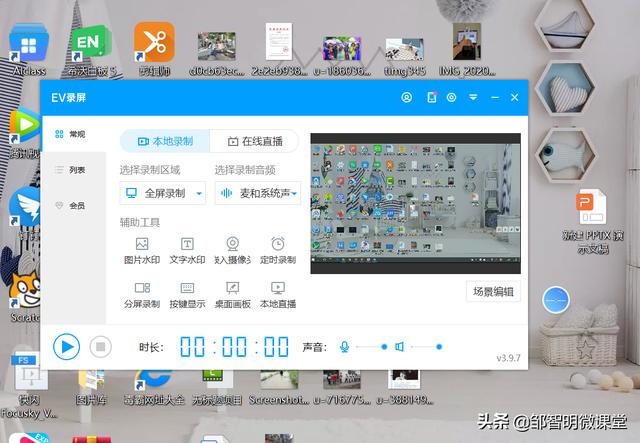Adjust the microphone volume slider

pos(371,347)
